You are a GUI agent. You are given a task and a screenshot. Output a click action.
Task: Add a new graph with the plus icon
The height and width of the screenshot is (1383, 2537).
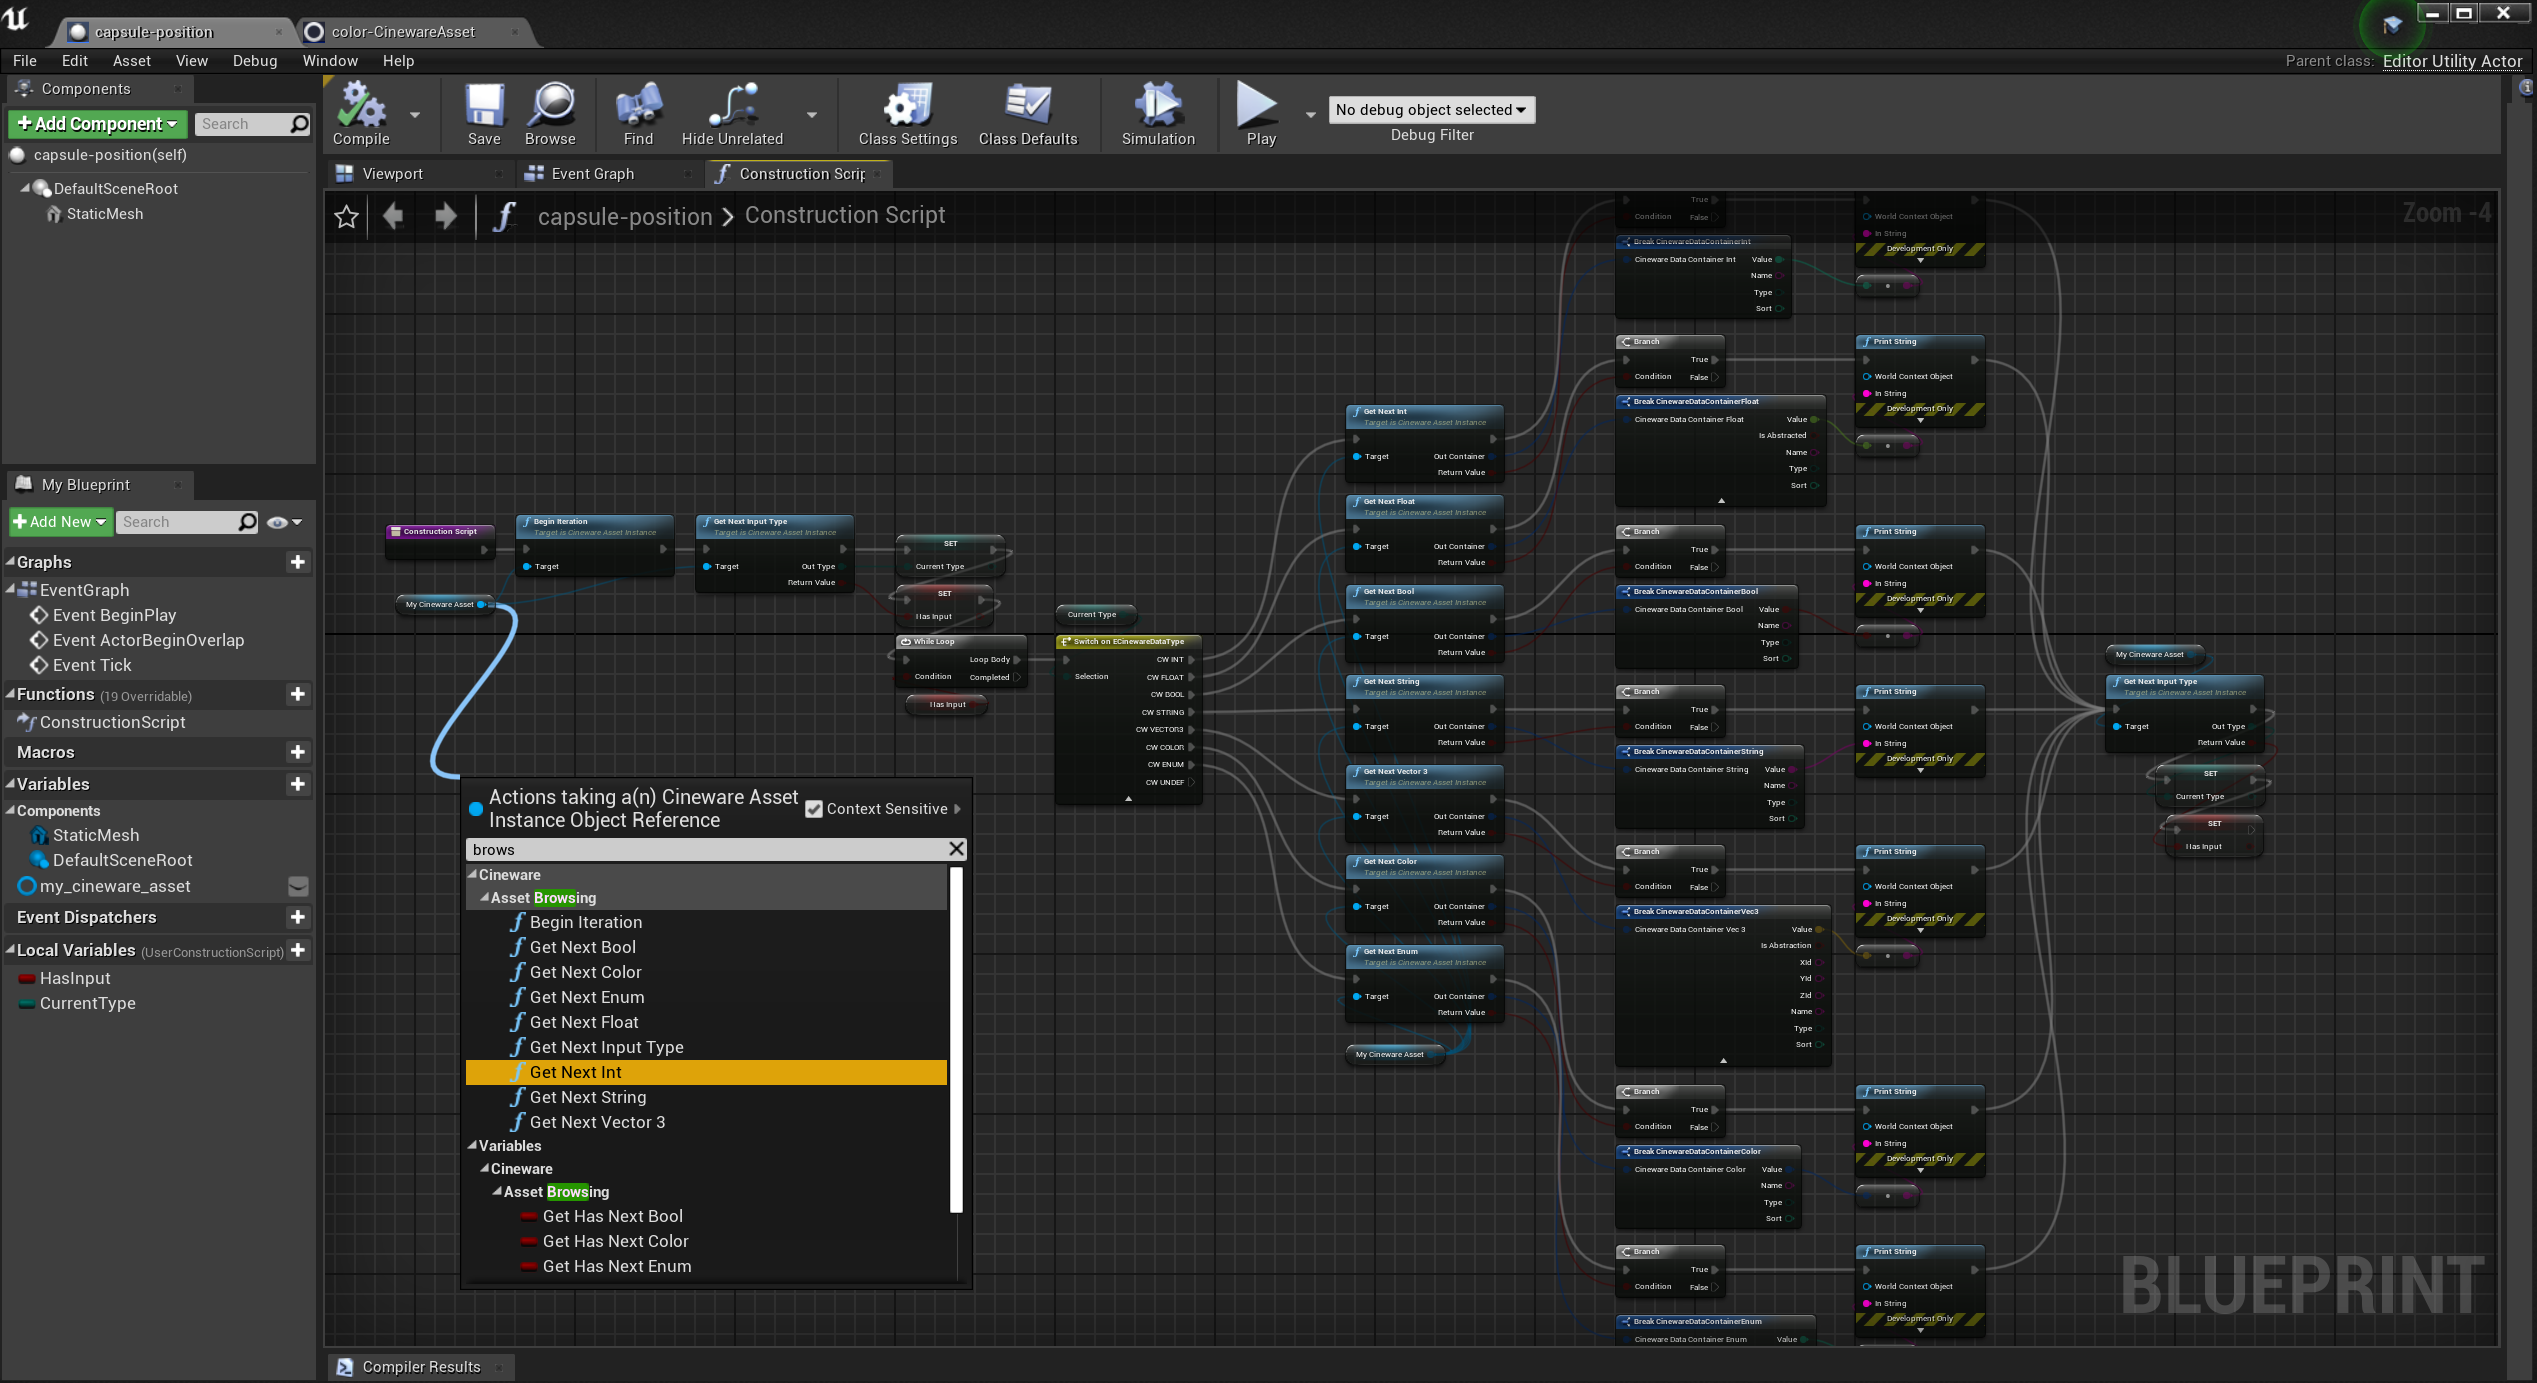click(297, 562)
